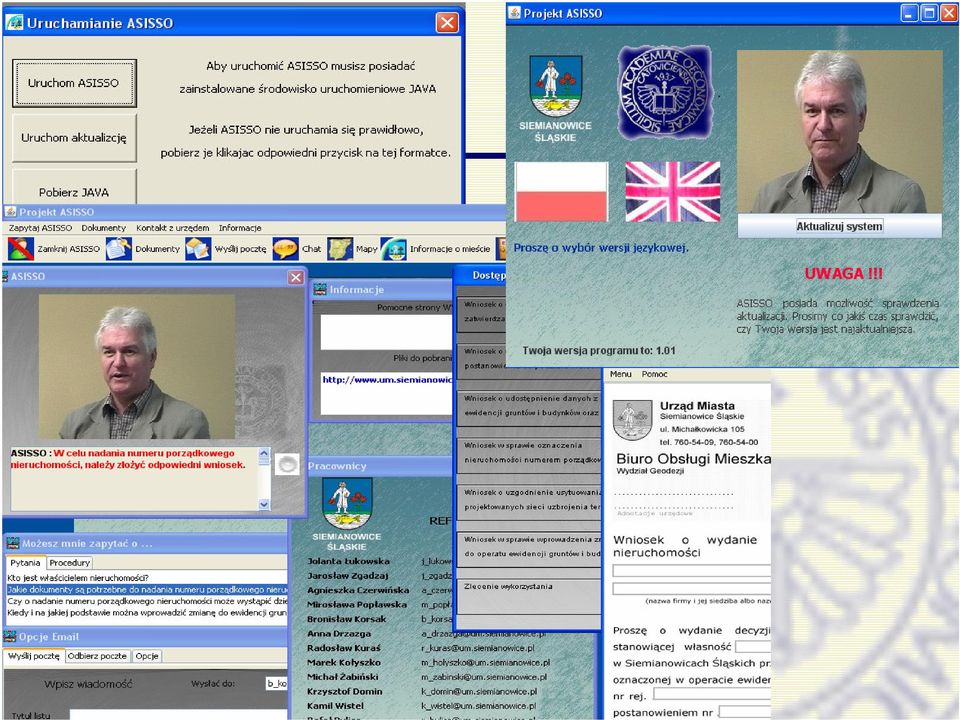Switch to the Wyślij pocztę tab
The image size is (960, 720).
tap(34, 656)
